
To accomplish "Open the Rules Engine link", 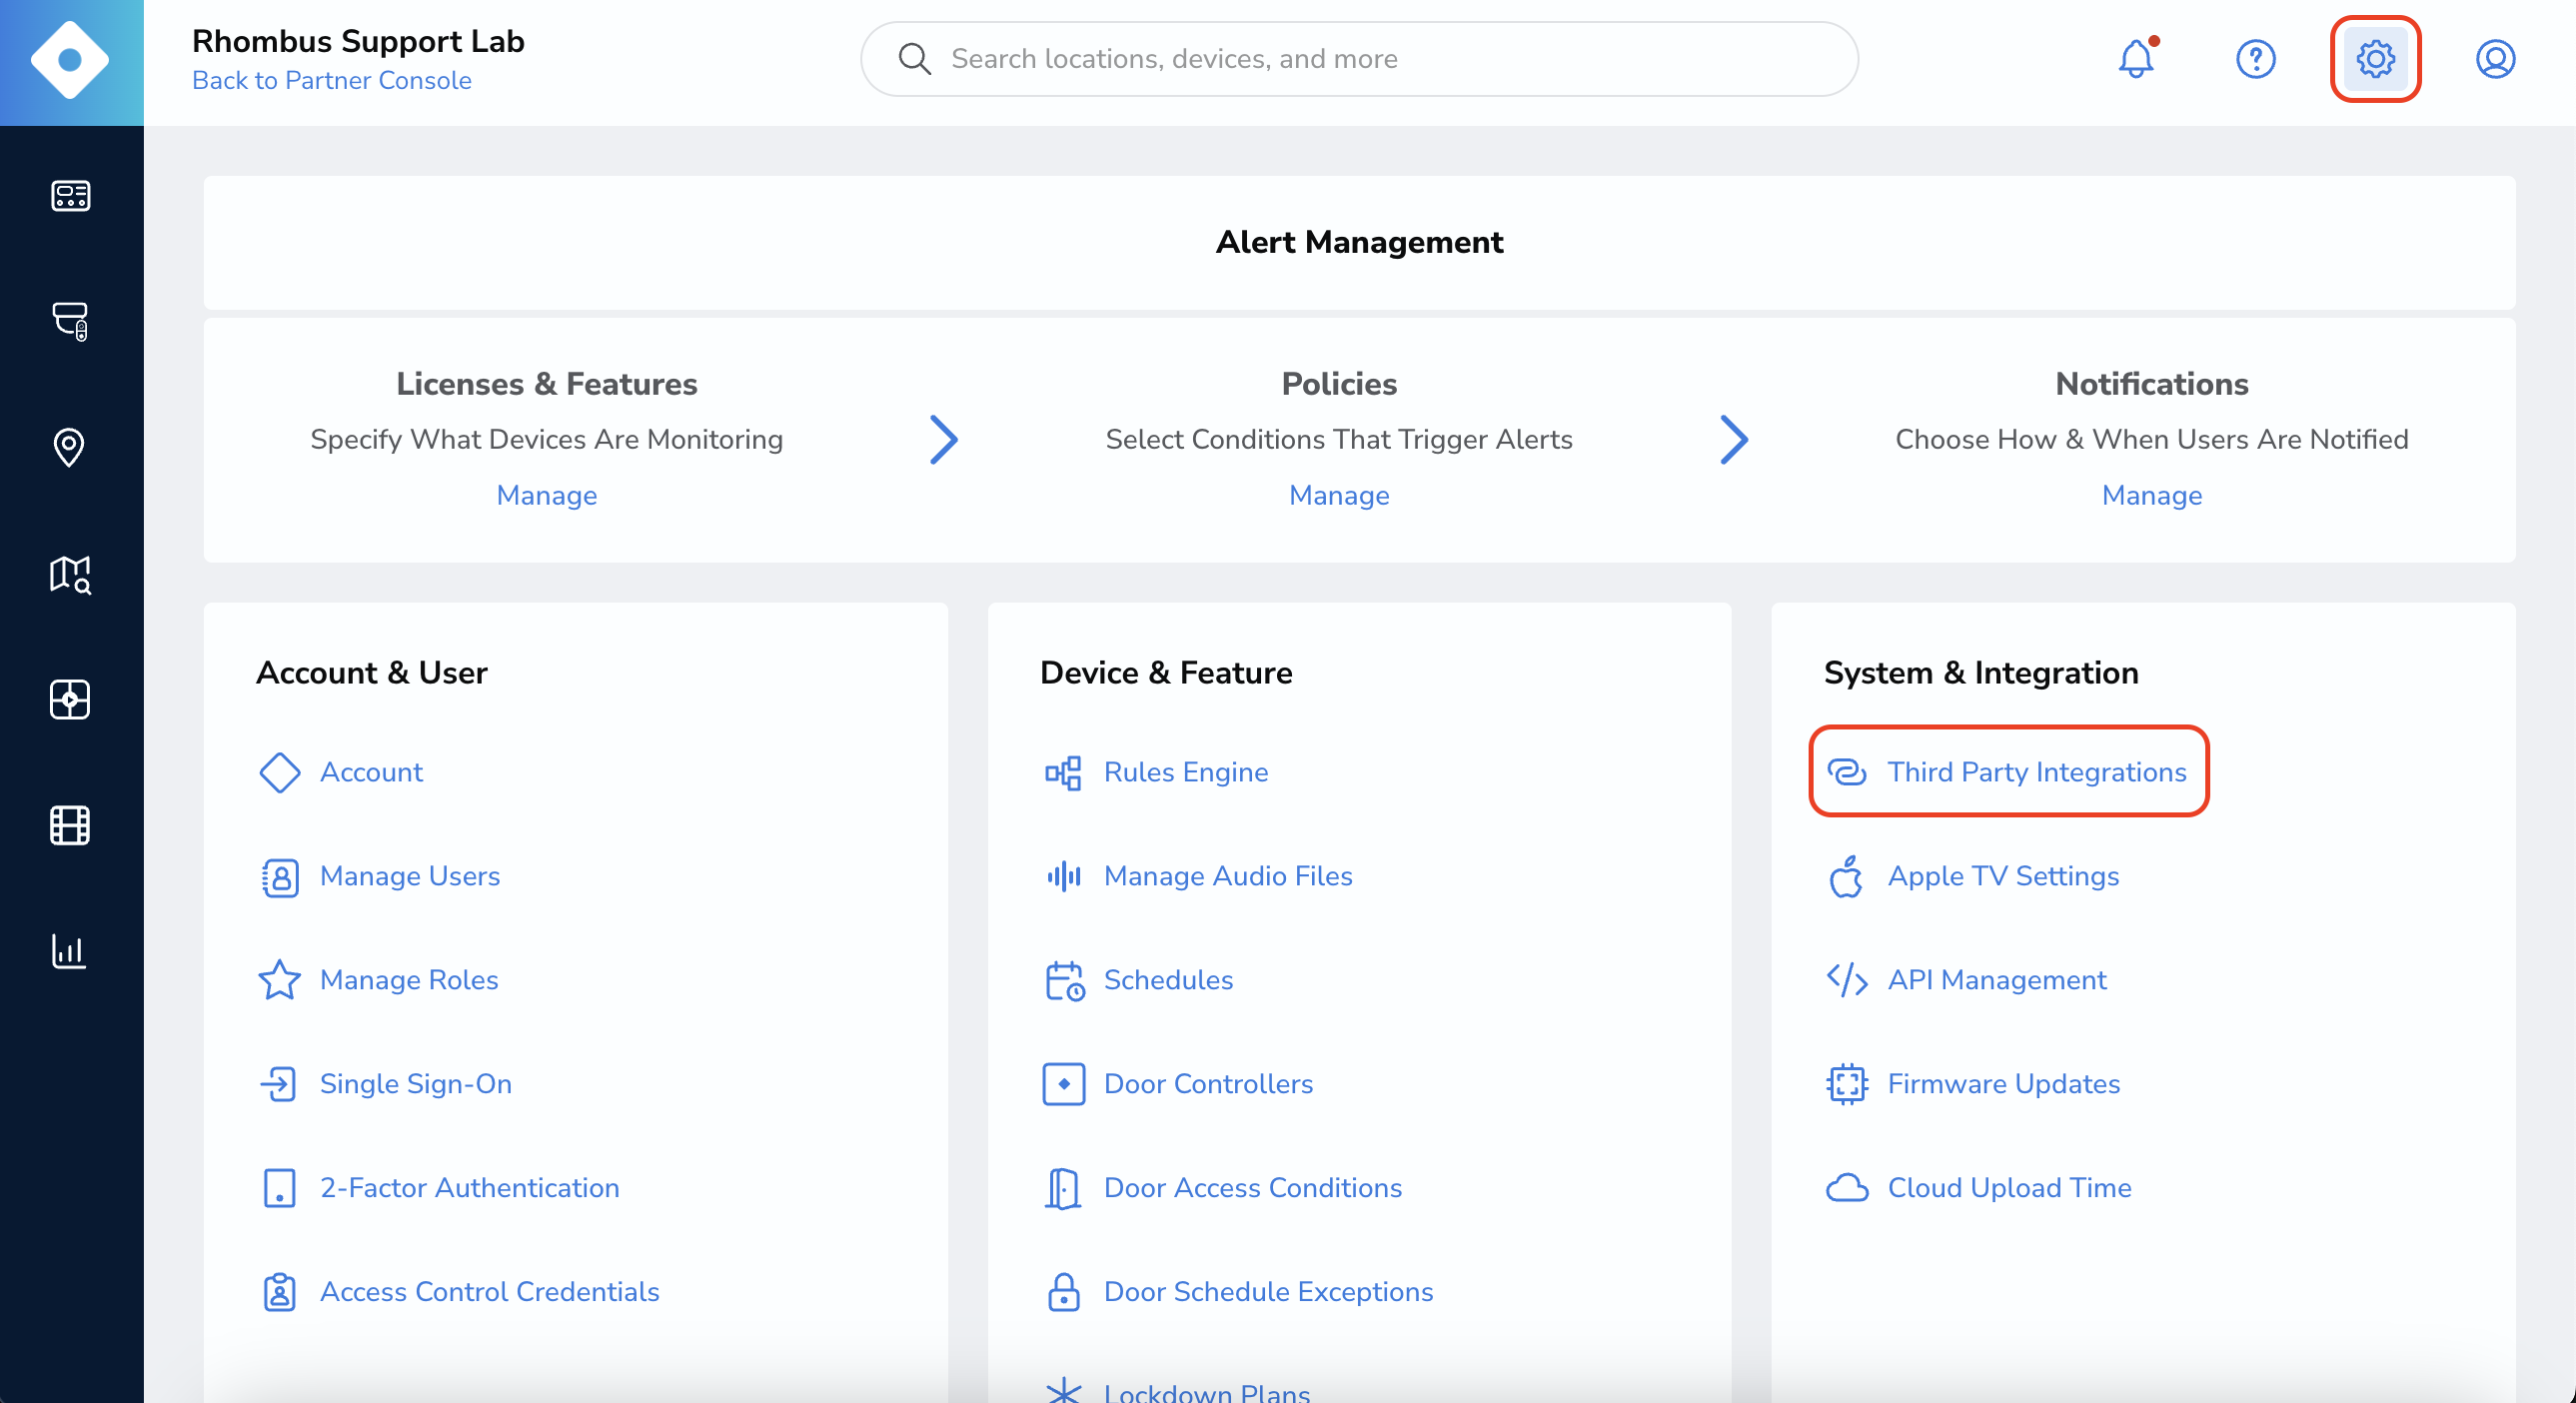I will 1186,772.
